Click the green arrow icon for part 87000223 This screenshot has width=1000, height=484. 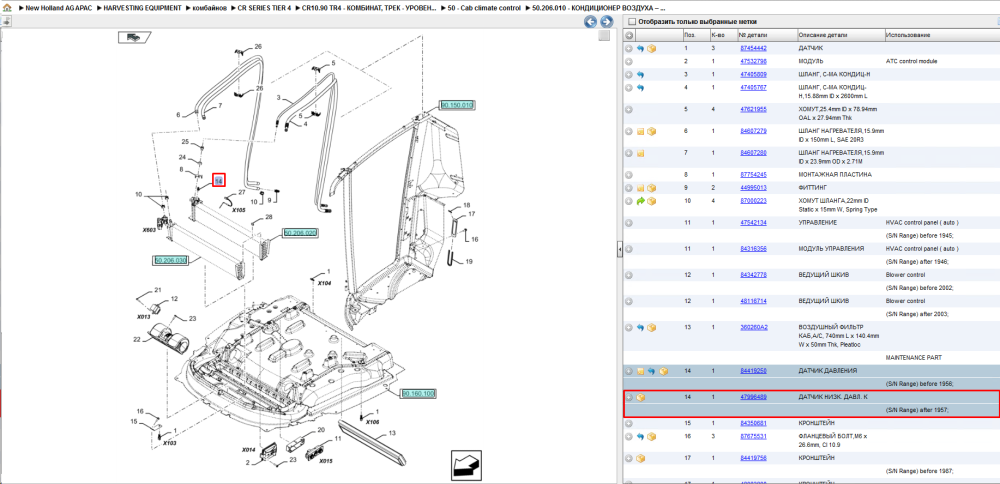tap(640, 201)
